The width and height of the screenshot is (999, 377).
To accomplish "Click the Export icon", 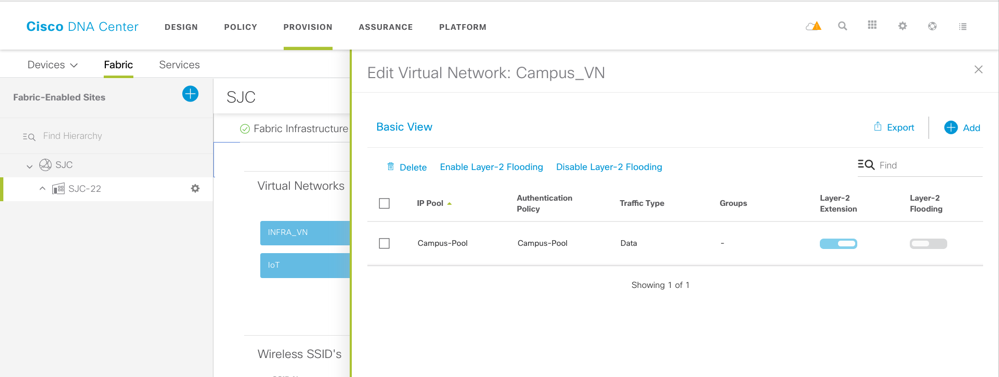I will click(x=877, y=127).
